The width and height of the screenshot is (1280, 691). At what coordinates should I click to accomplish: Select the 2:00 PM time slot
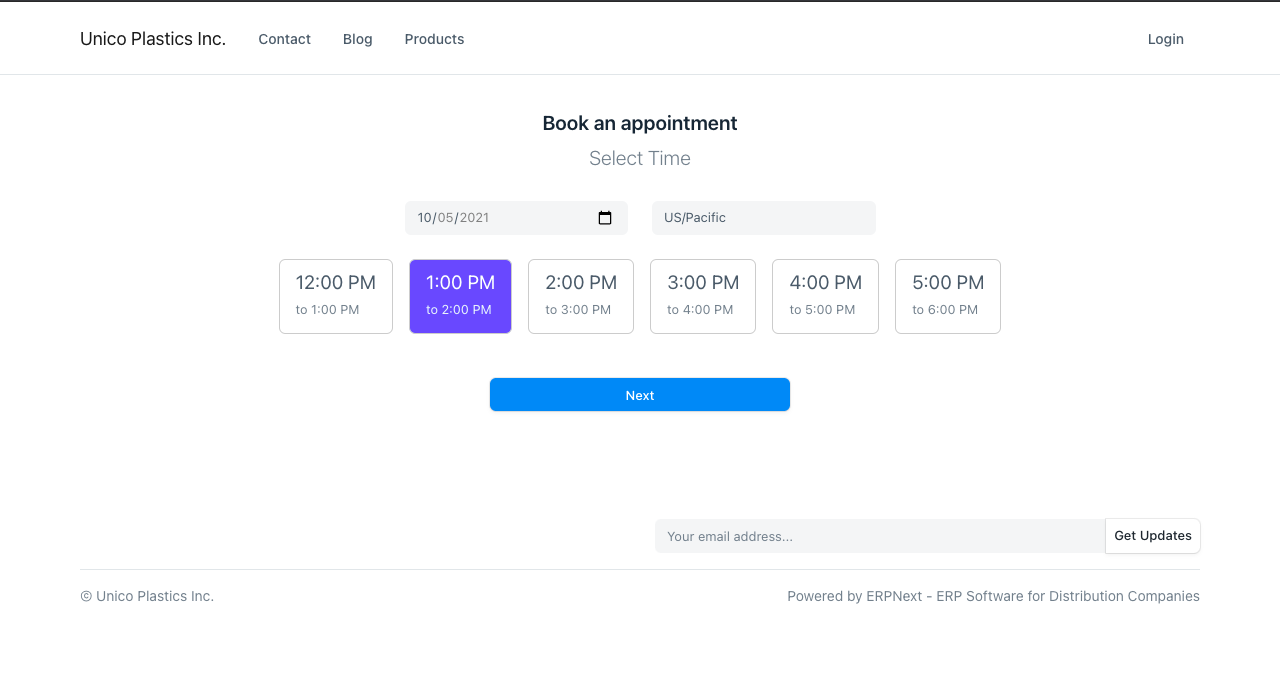[x=580, y=296]
